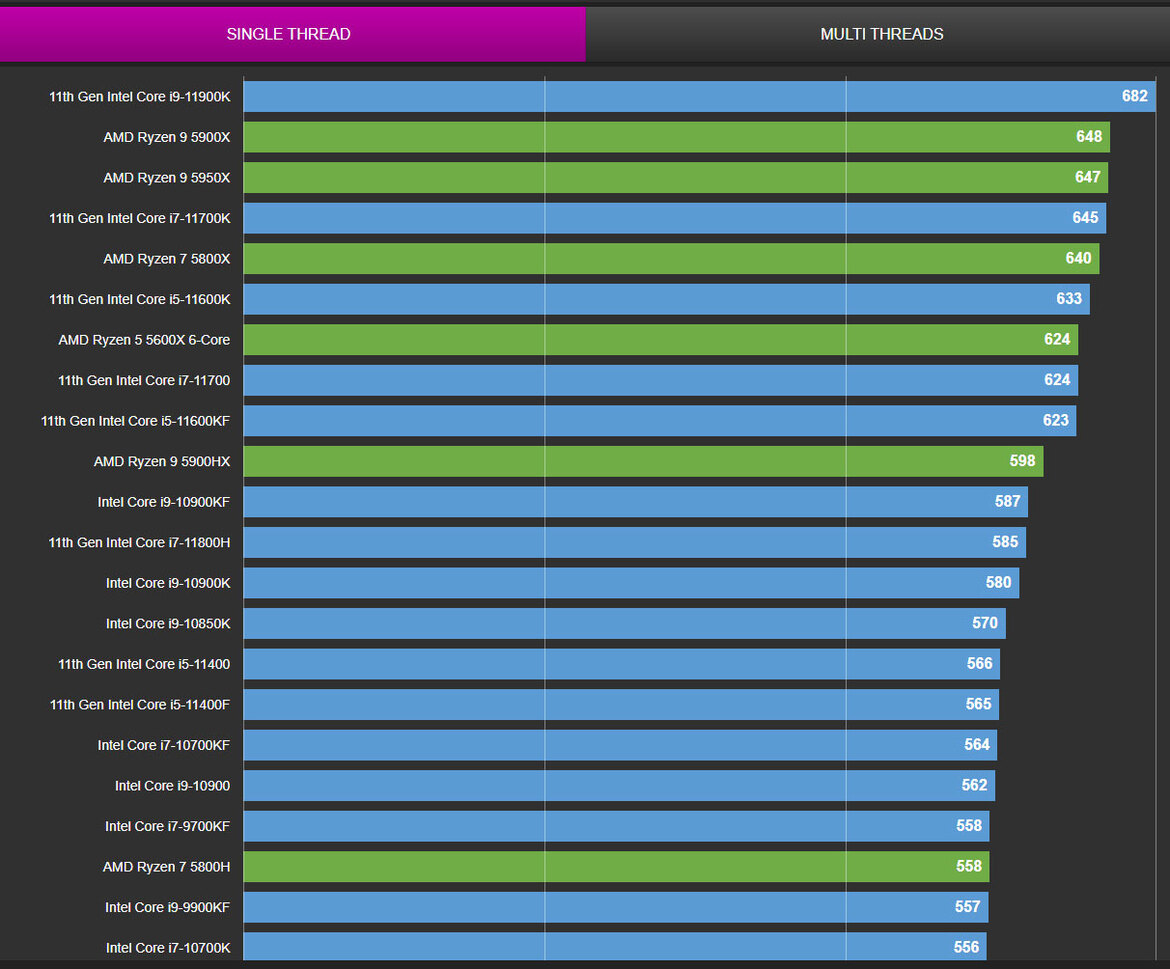Click the Intel Core i9-9900KF label
This screenshot has width=1170, height=969.
167,907
